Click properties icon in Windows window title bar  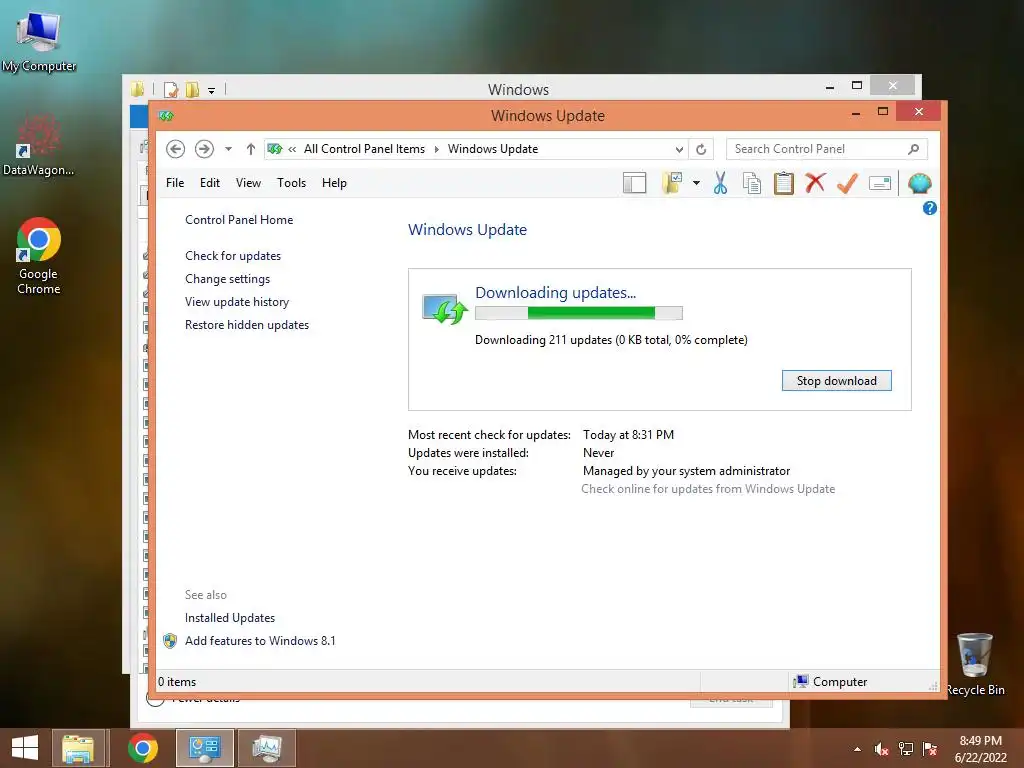coord(171,89)
